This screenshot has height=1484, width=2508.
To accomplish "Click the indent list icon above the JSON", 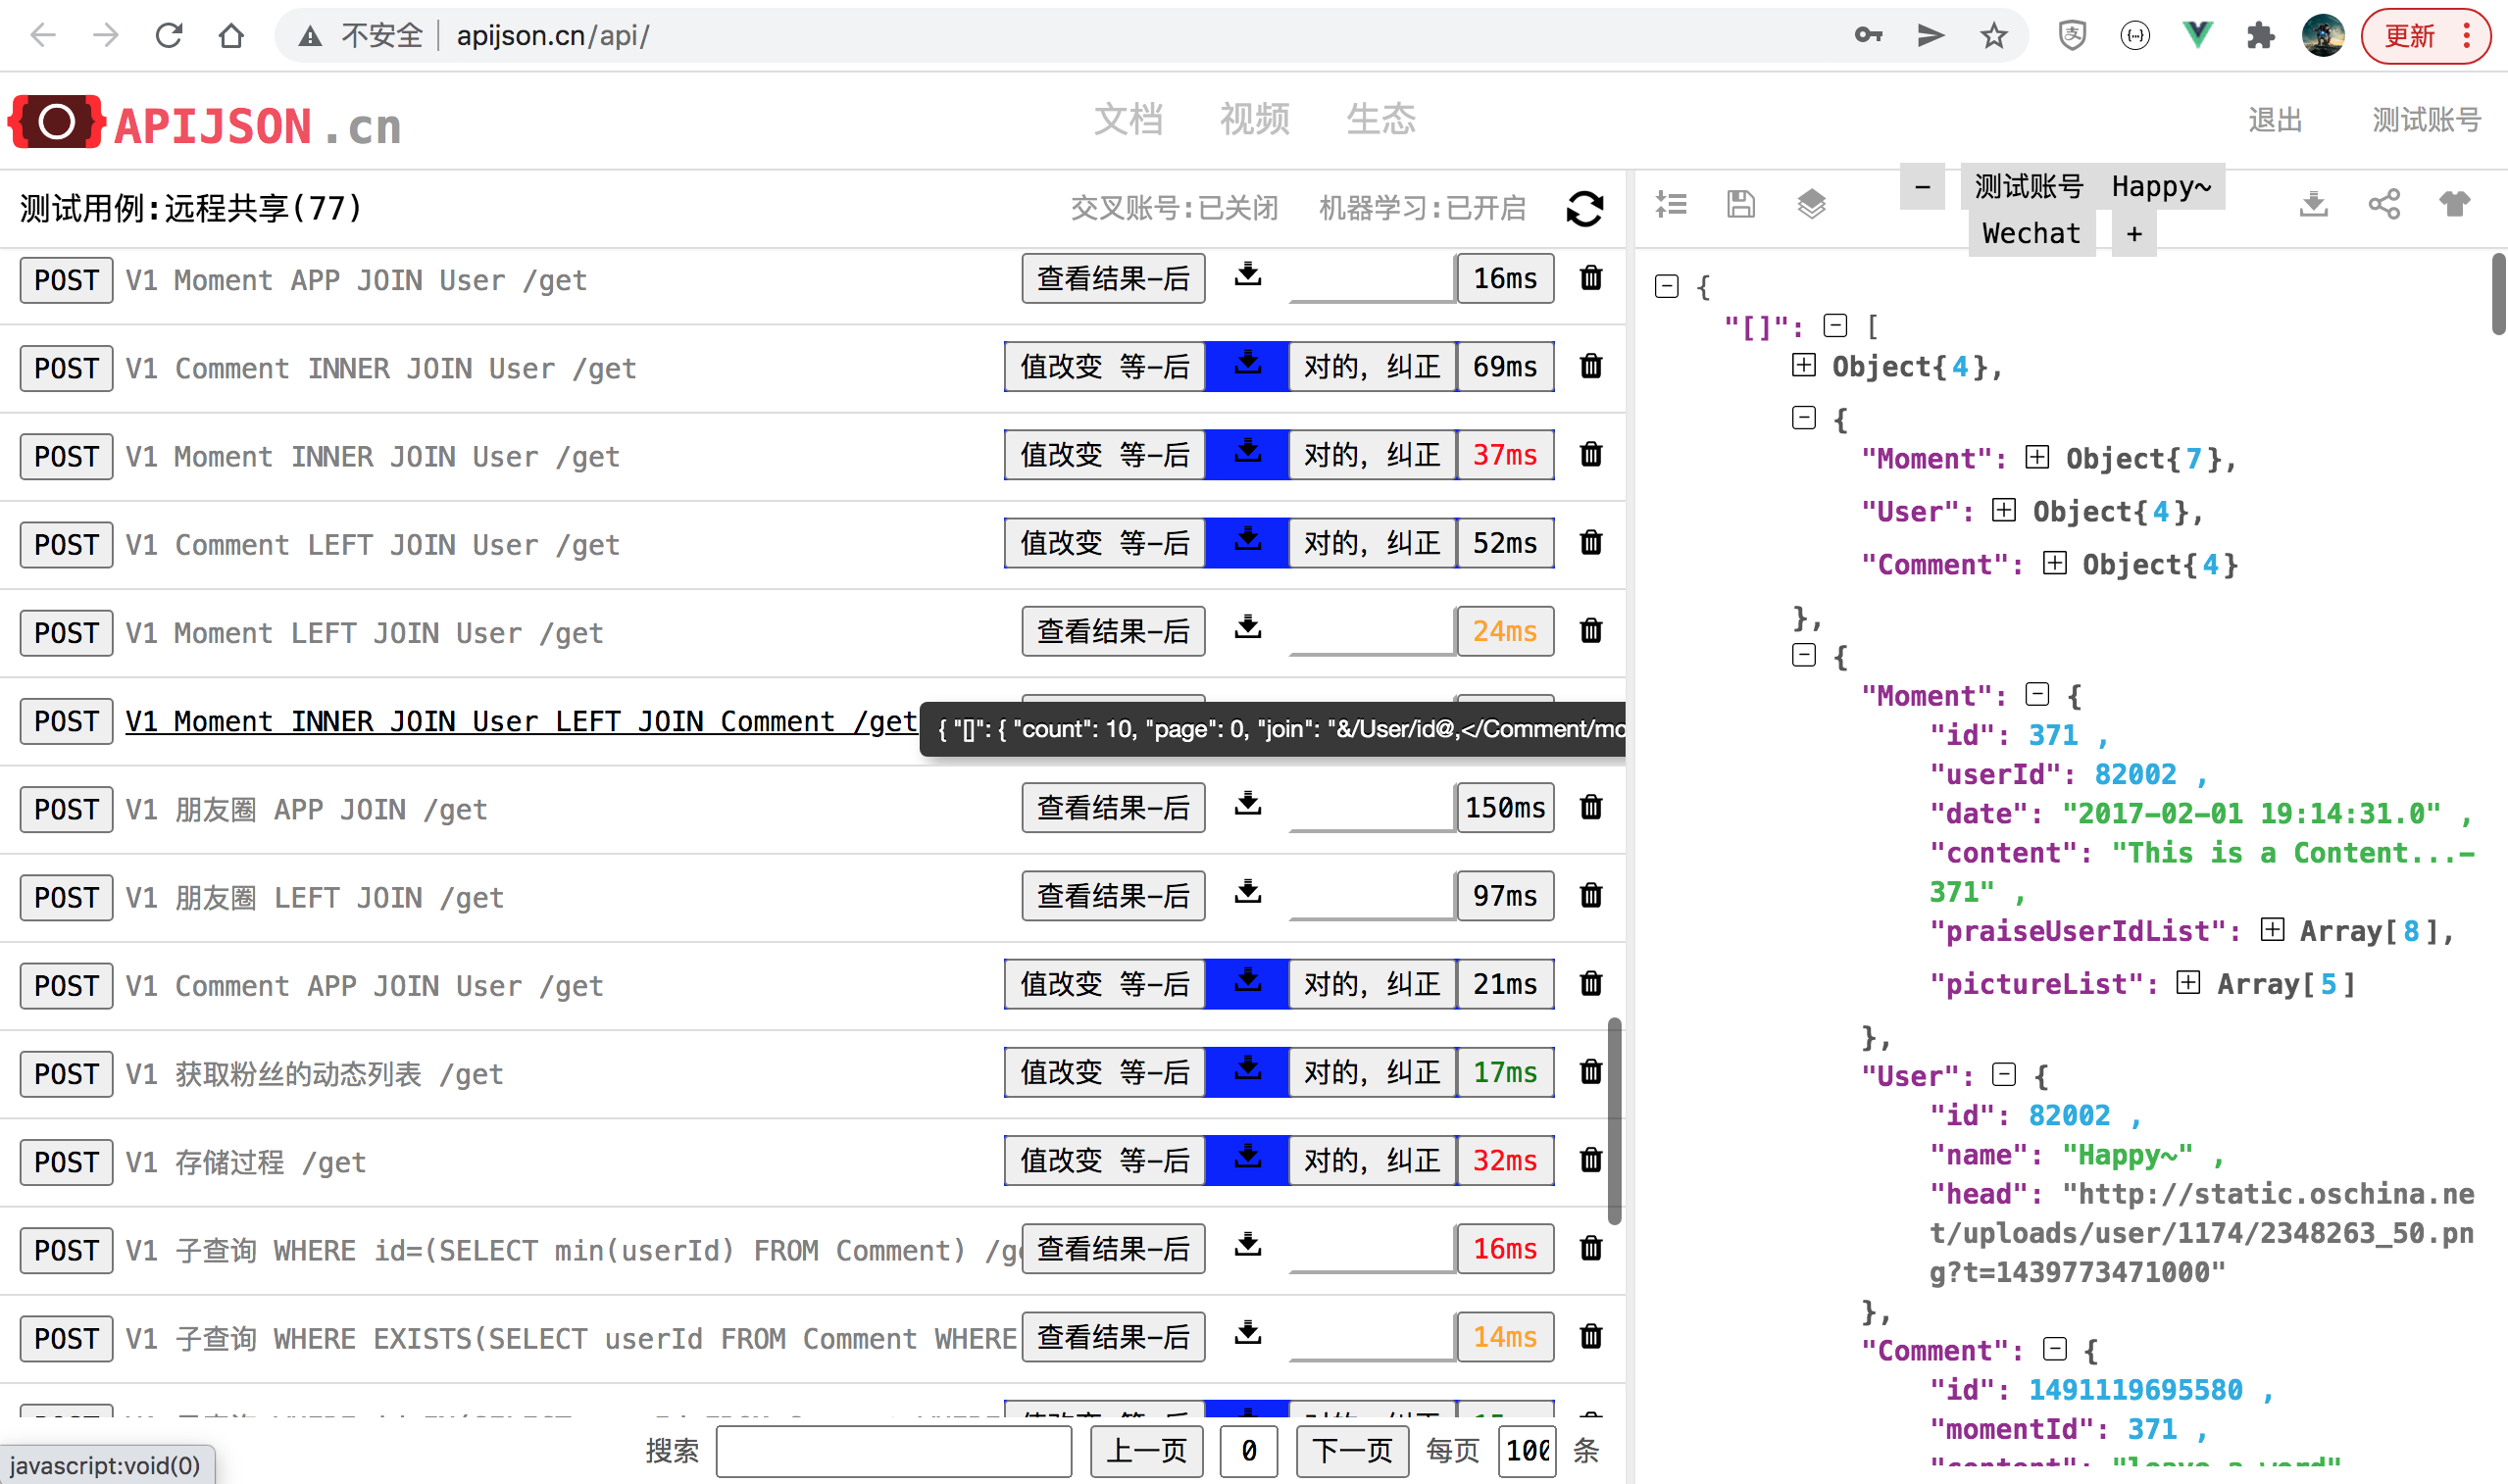I will tap(1670, 204).
